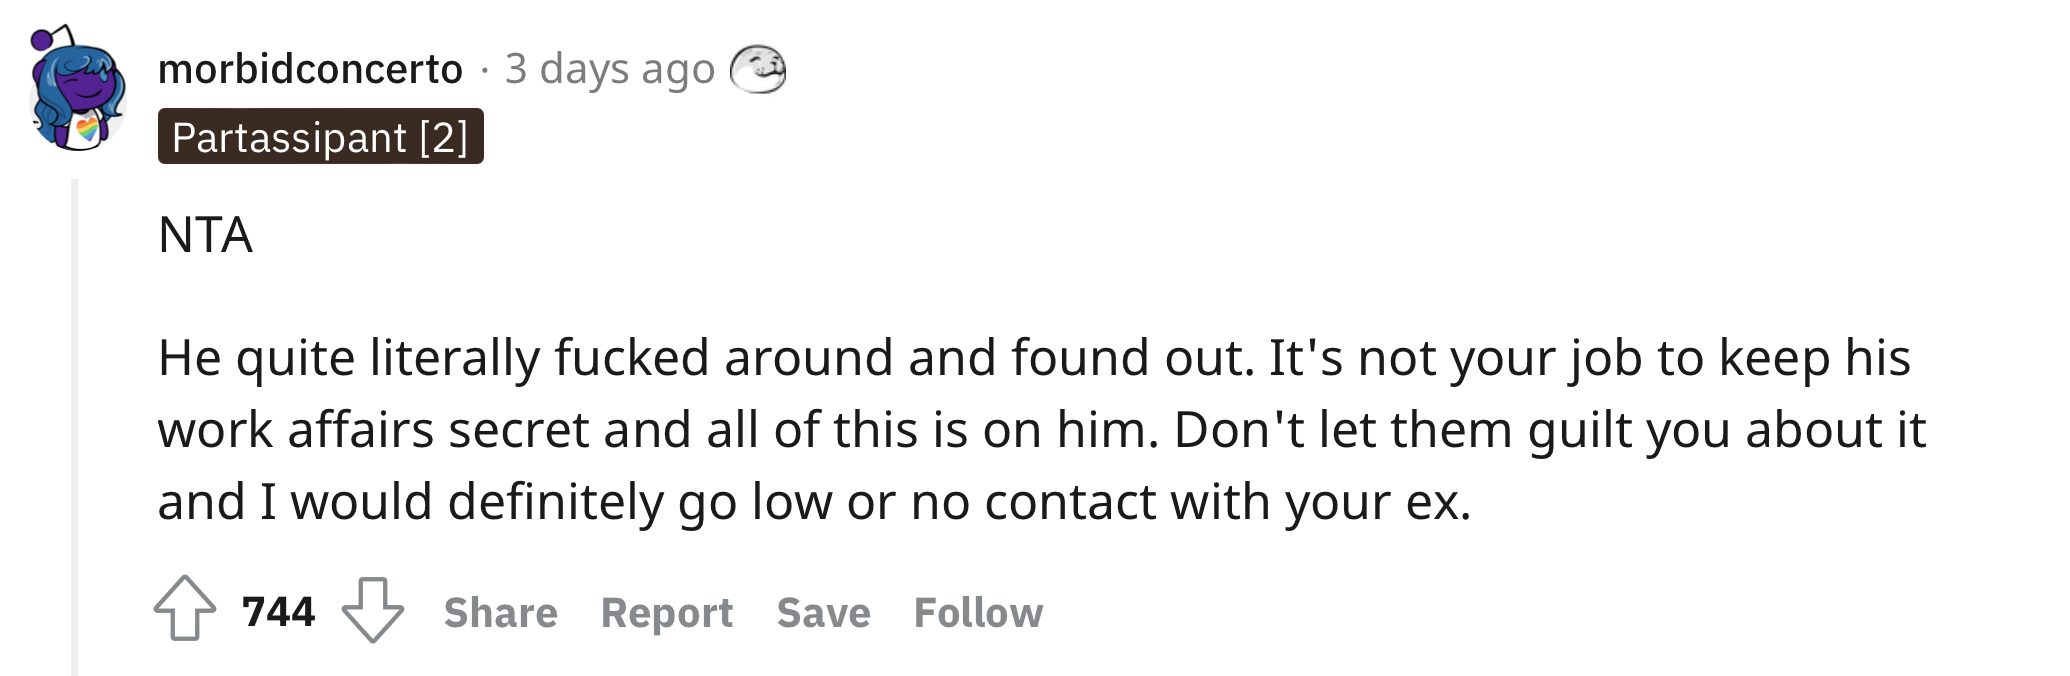Click the line starting 'work affairs secret'
The width and height of the screenshot is (2070, 676).
click(1042, 430)
